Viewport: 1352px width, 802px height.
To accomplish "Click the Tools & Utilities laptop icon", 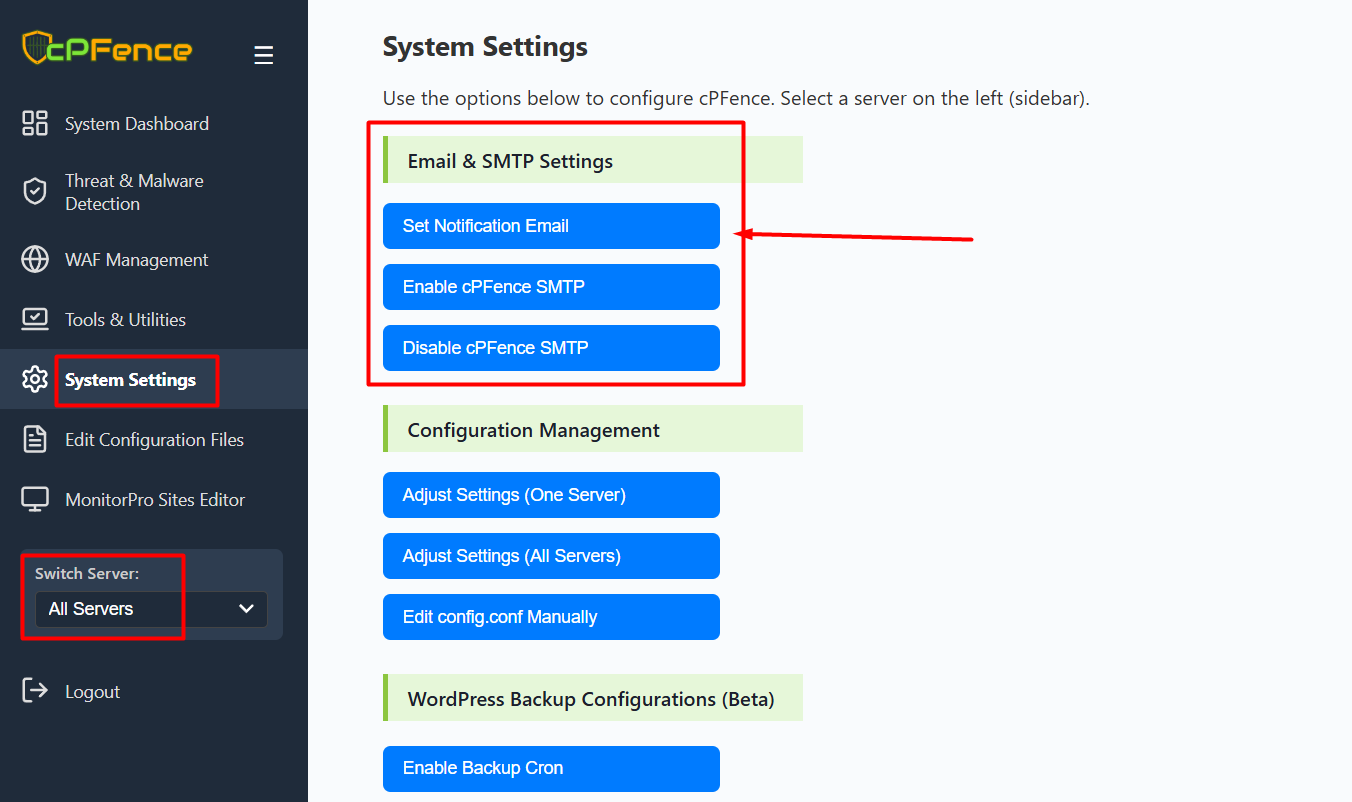I will pyautogui.click(x=35, y=320).
